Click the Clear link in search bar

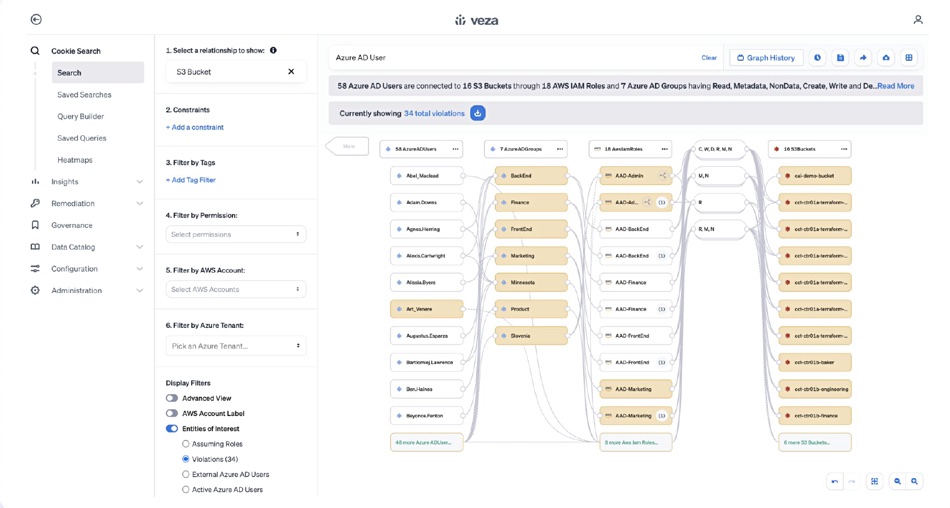tap(709, 58)
